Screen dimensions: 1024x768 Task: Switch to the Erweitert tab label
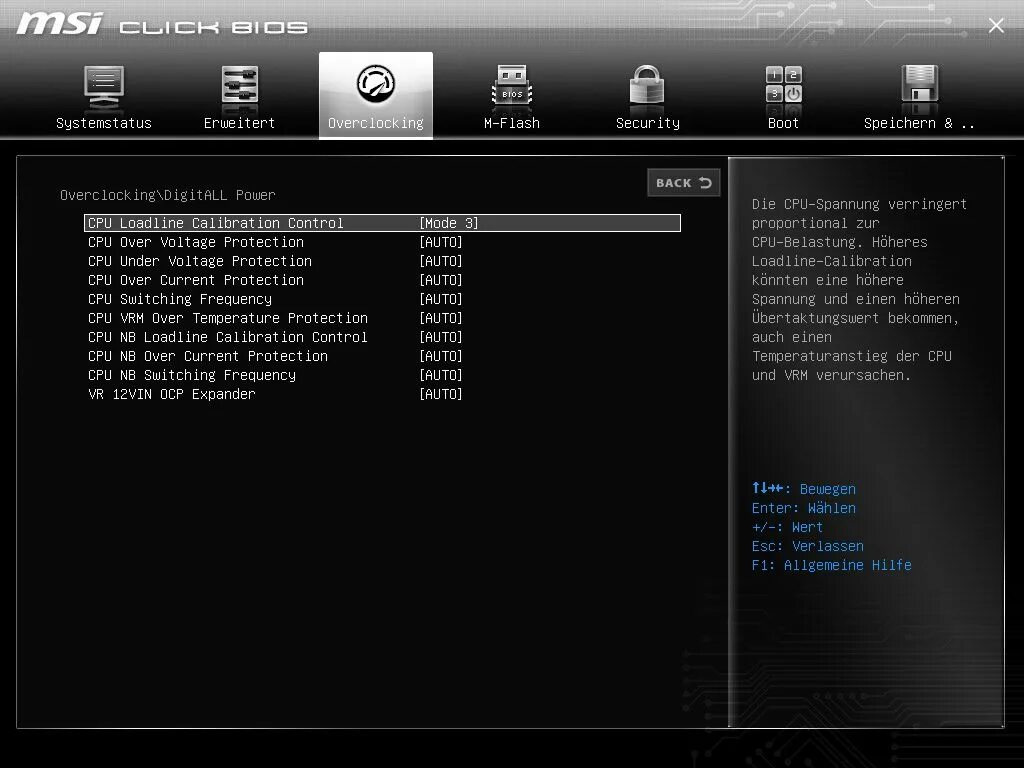240,123
